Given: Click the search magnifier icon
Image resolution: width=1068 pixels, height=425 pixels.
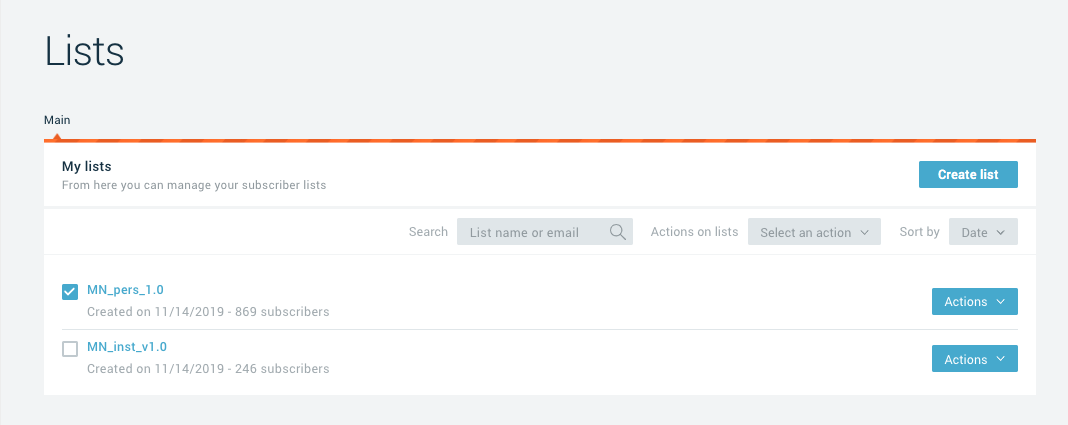Looking at the screenshot, I should click(x=618, y=232).
